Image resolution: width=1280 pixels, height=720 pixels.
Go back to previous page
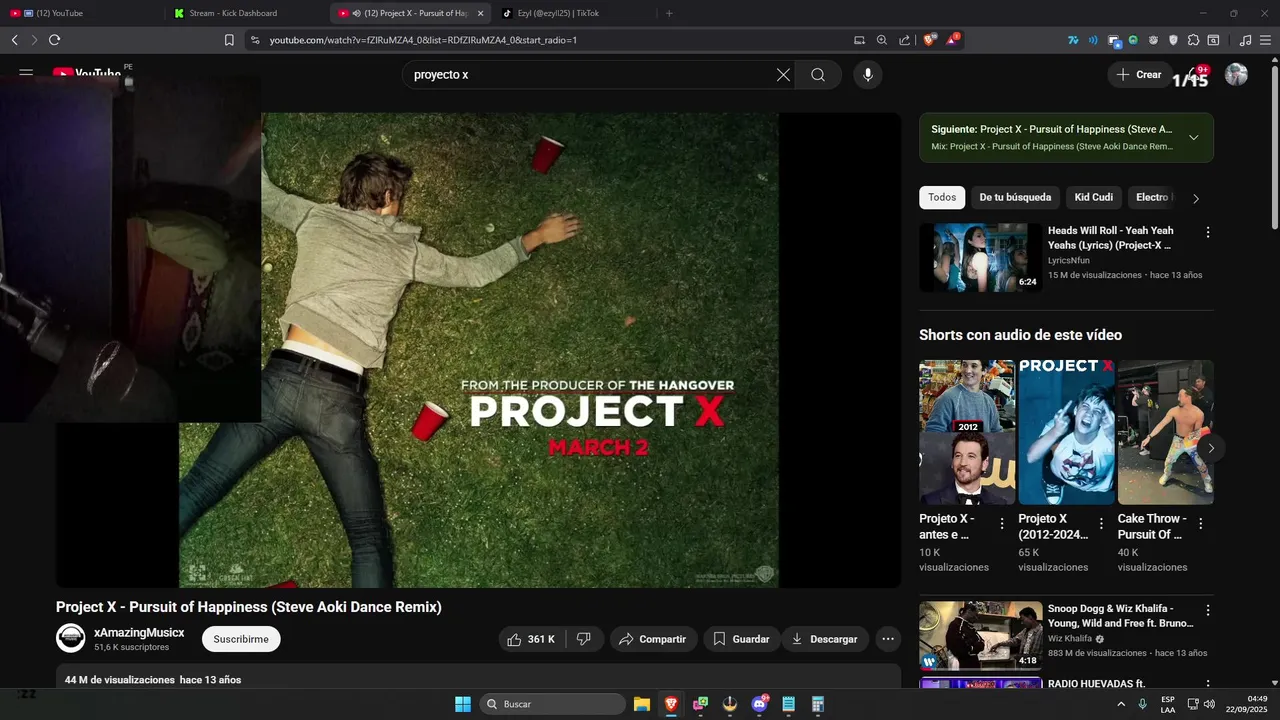14,40
